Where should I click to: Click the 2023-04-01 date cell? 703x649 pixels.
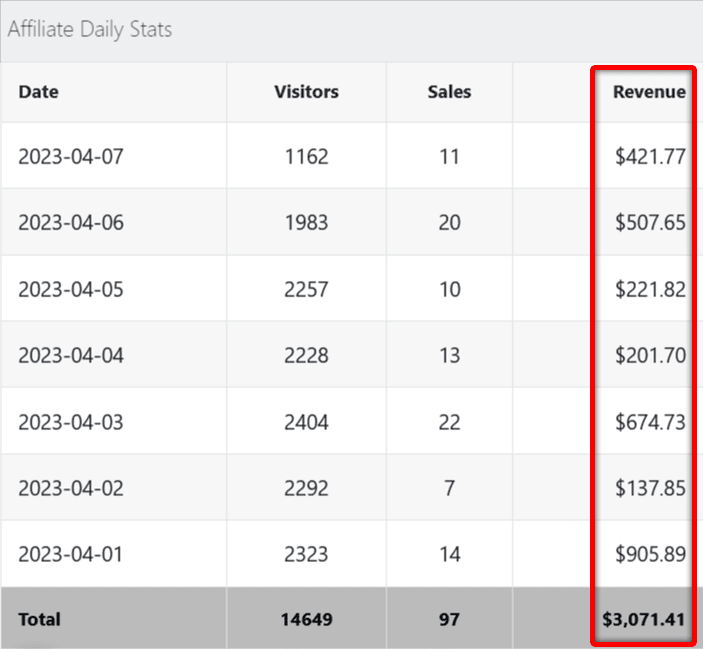(x=71, y=554)
